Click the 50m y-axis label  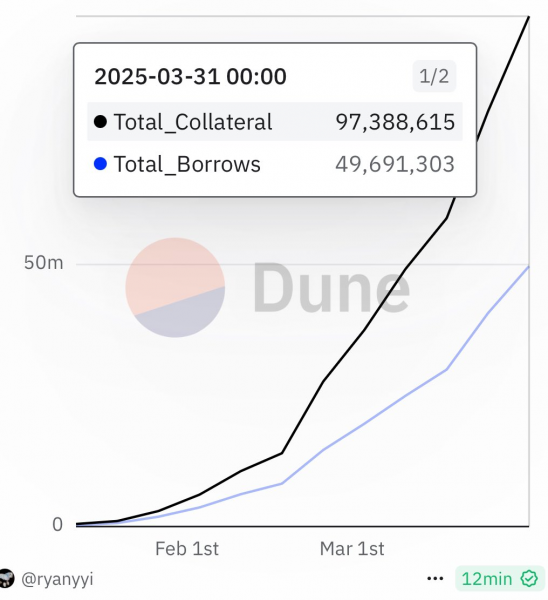click(x=44, y=263)
